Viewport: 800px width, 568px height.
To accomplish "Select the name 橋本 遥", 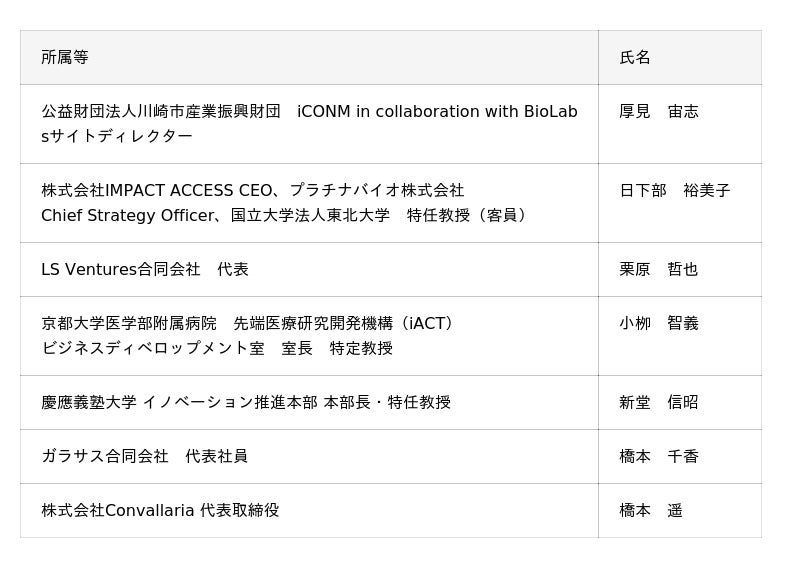I will [x=651, y=511].
